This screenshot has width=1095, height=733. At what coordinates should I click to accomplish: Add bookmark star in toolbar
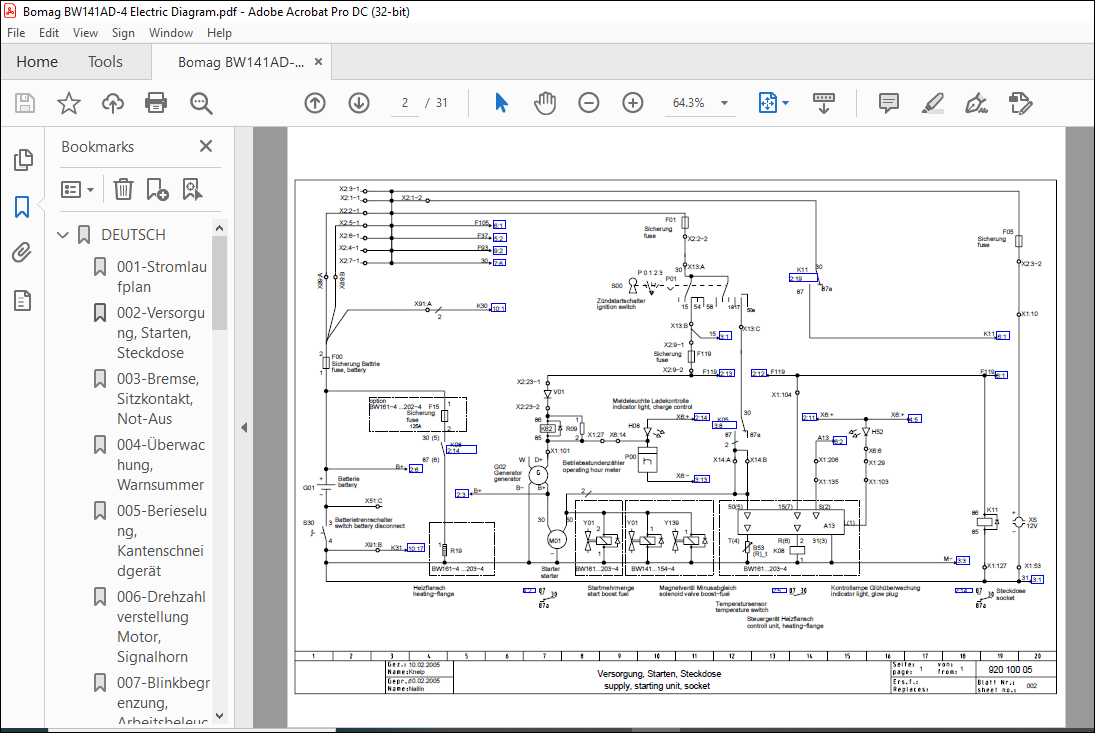point(68,103)
